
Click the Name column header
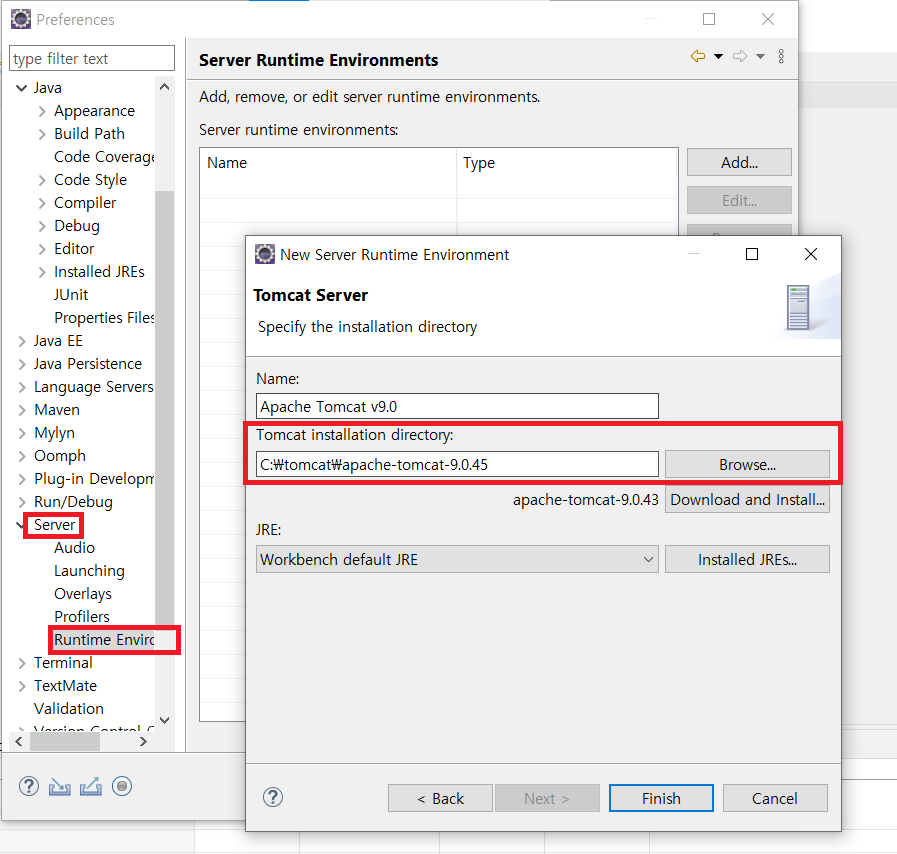coord(328,163)
